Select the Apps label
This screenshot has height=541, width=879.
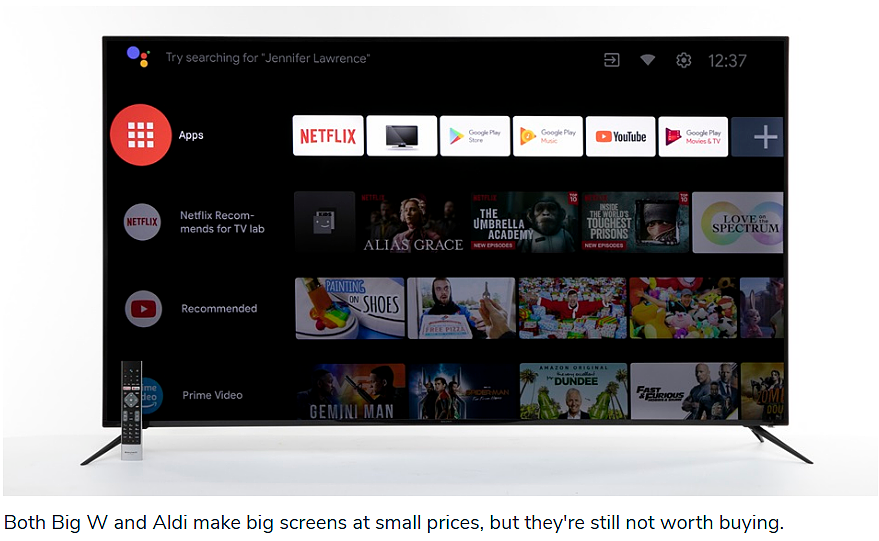191,135
